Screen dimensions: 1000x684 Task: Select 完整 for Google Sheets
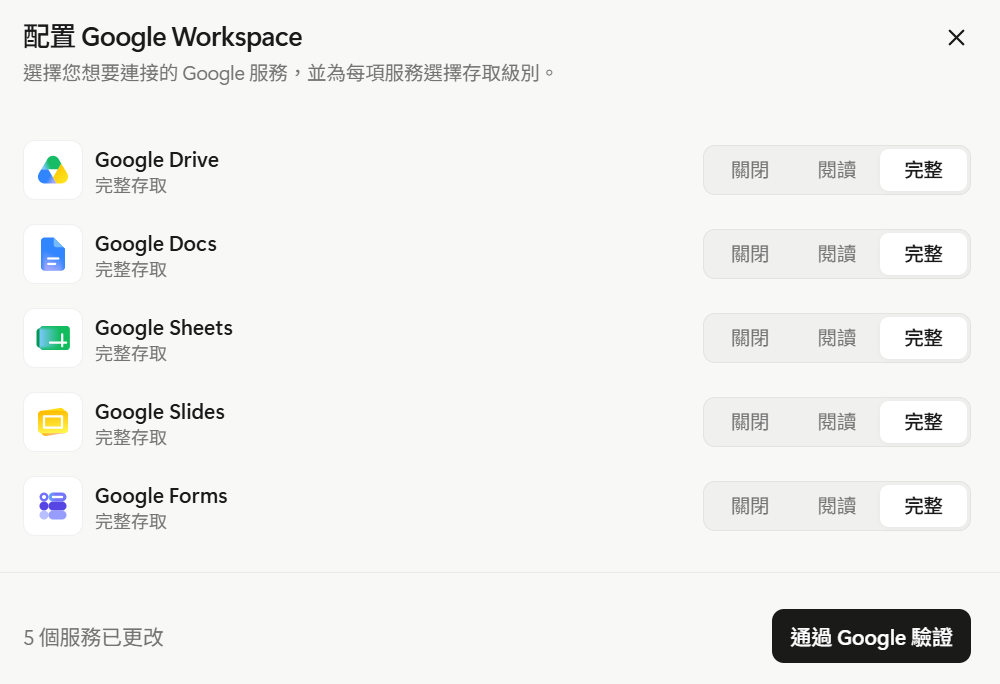tap(923, 338)
